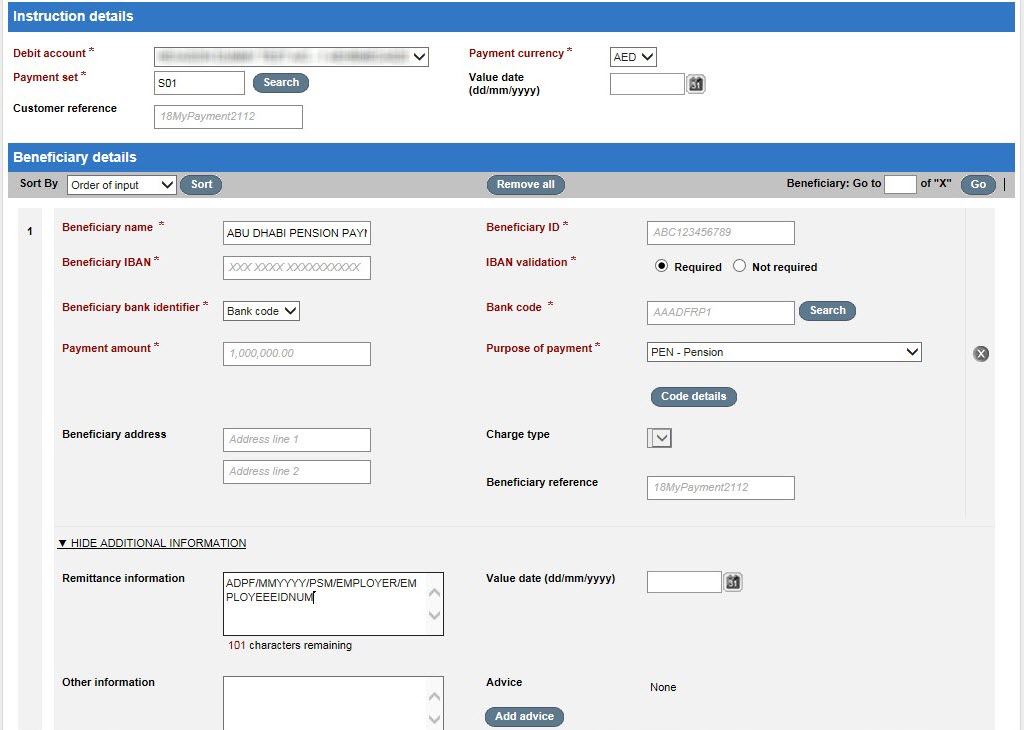This screenshot has width=1024, height=730.
Task: Open the calendar picker for payment value date
Action: point(695,83)
